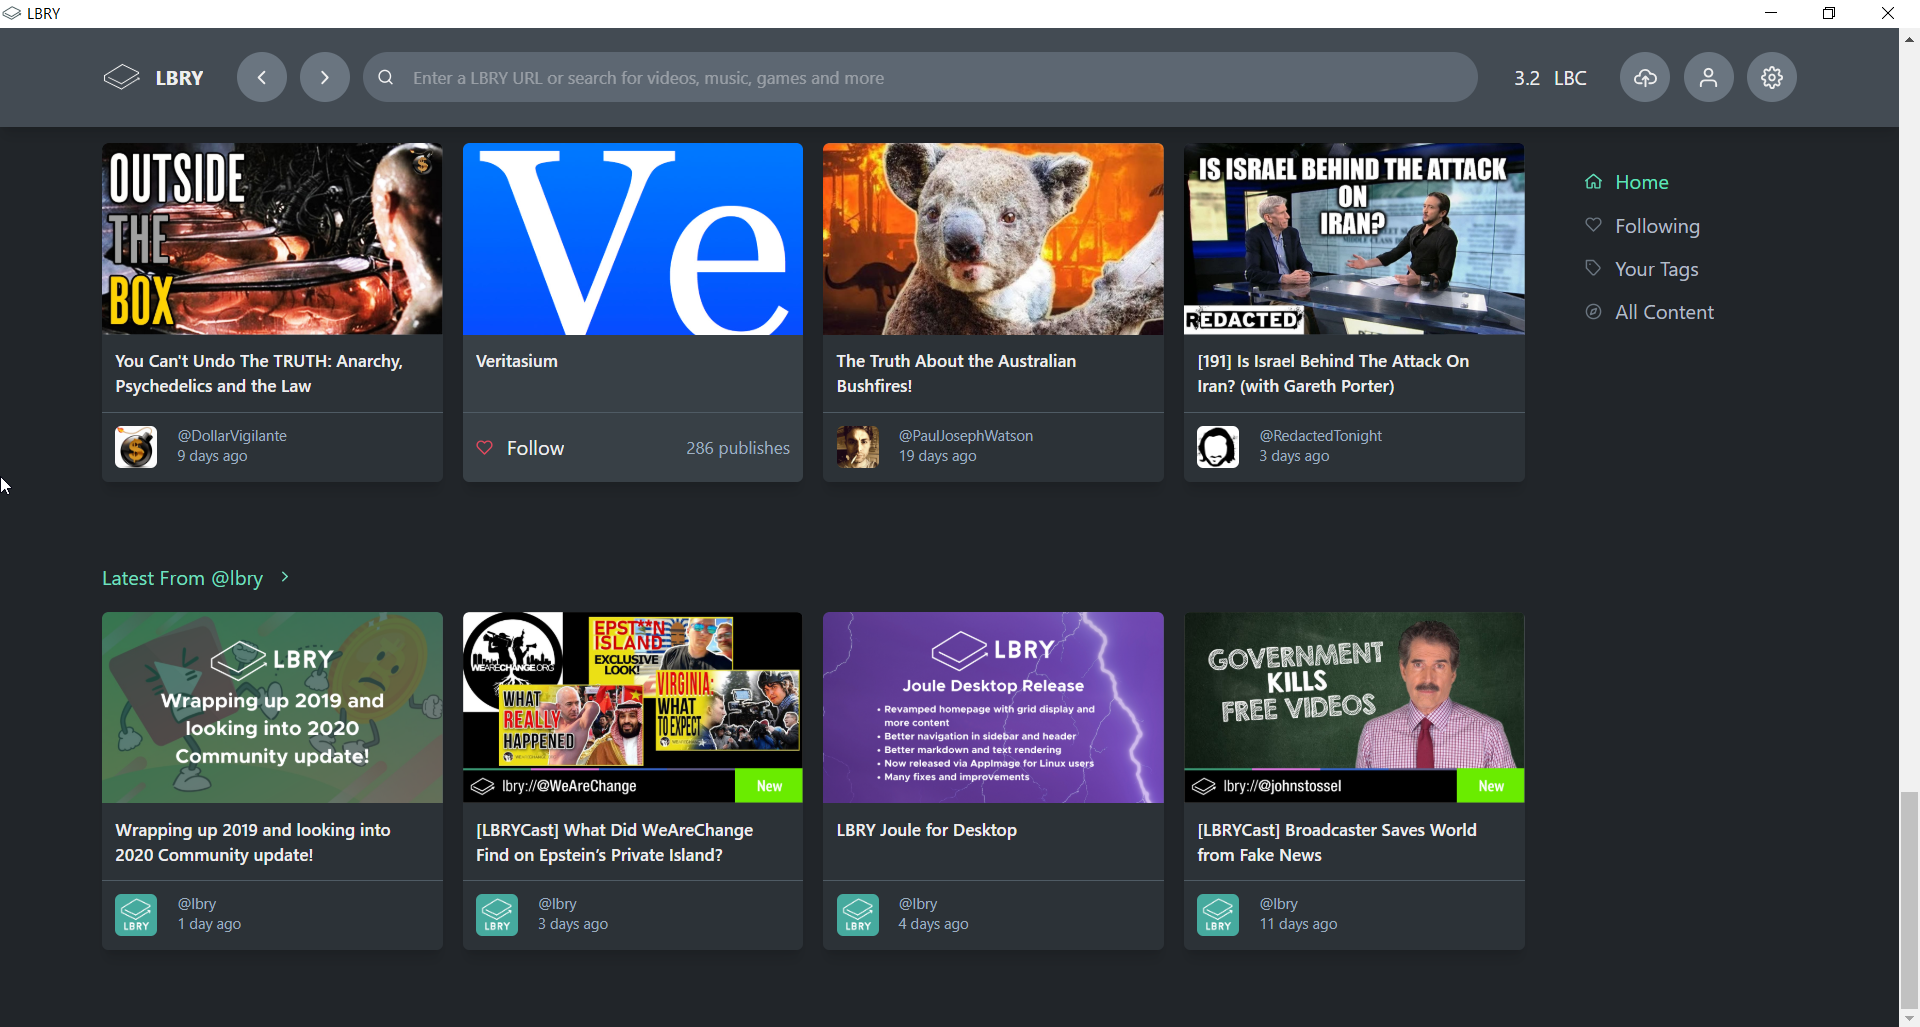
Task: Open the @RedactedTonight channel link
Action: 1320,436
